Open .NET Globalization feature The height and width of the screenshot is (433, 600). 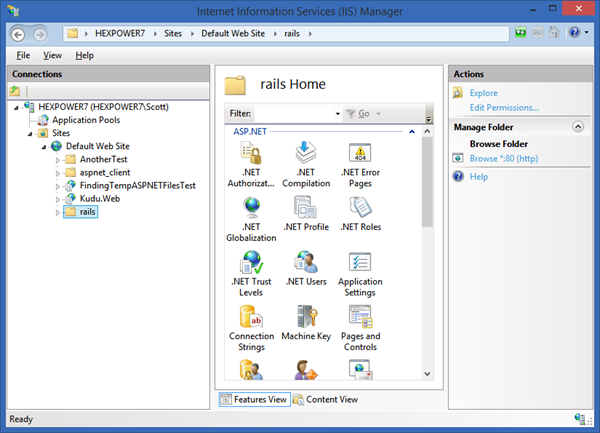pyautogui.click(x=251, y=219)
